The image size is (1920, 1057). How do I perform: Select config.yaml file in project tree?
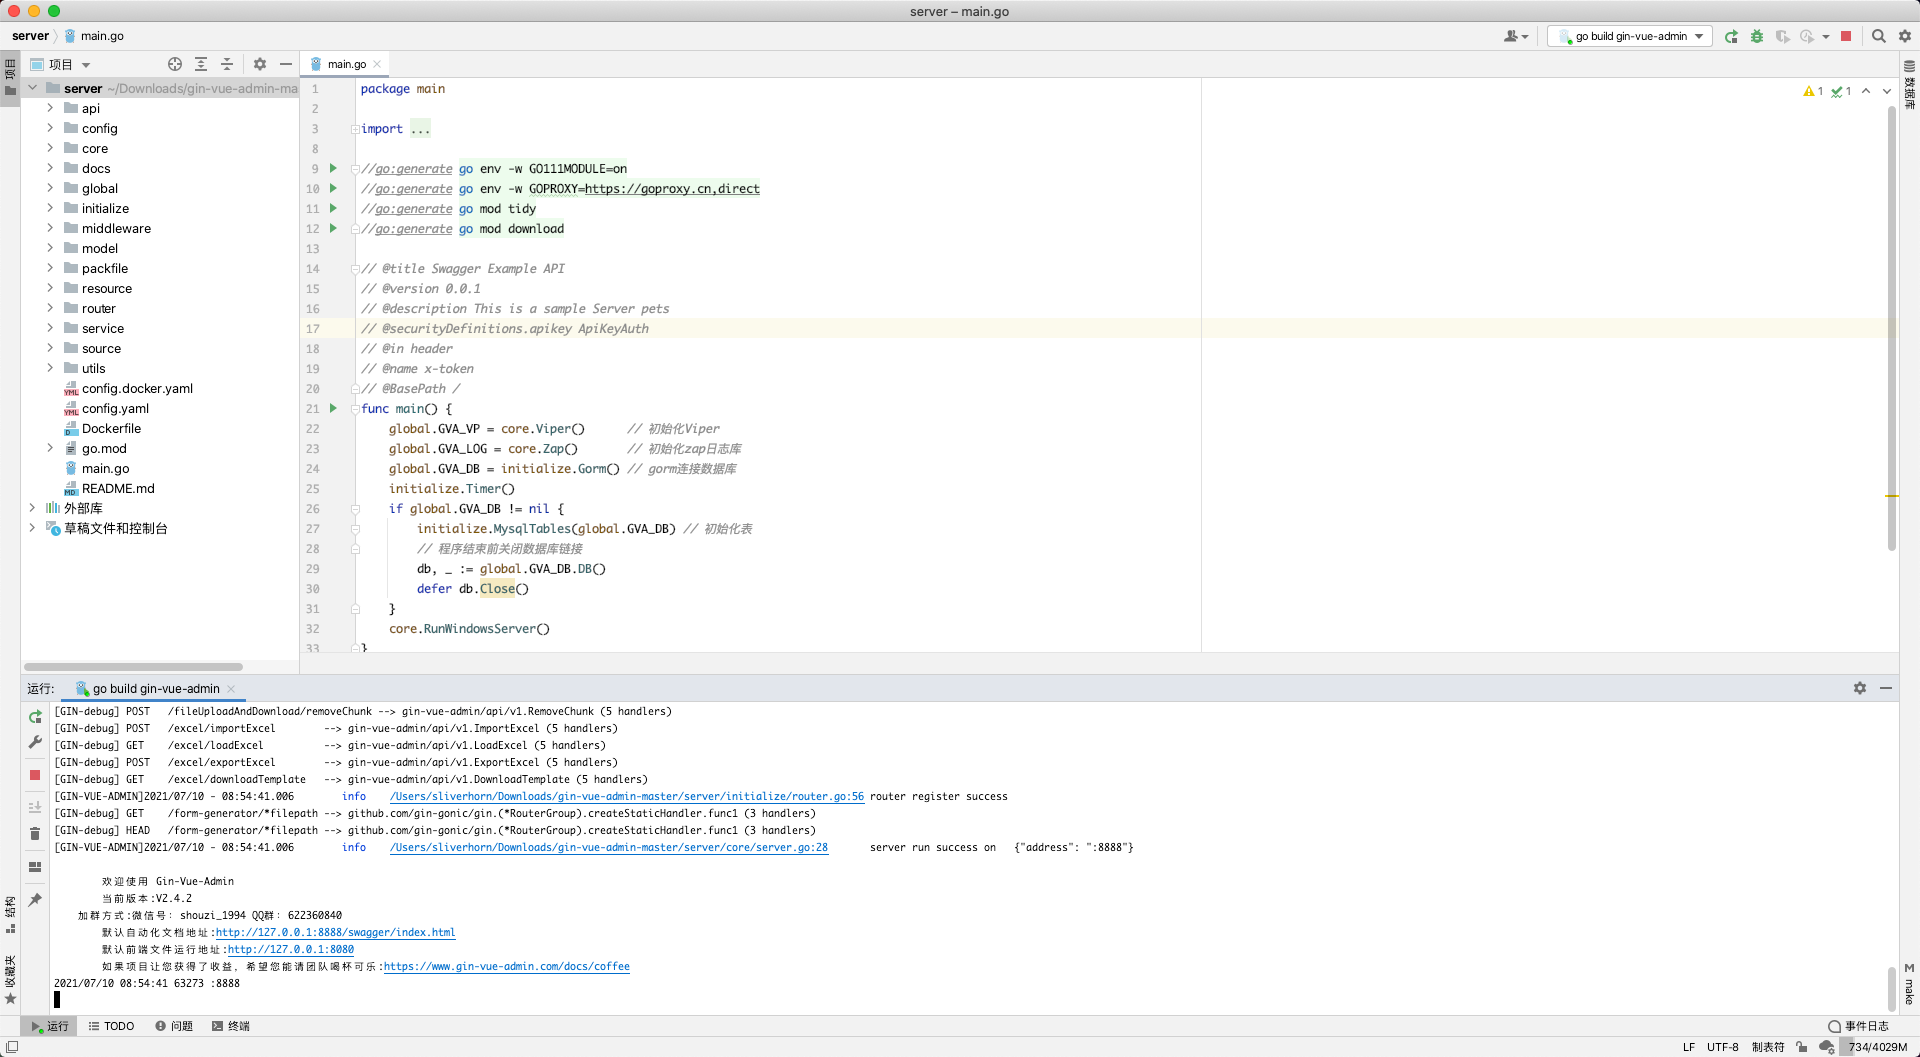tap(115, 408)
